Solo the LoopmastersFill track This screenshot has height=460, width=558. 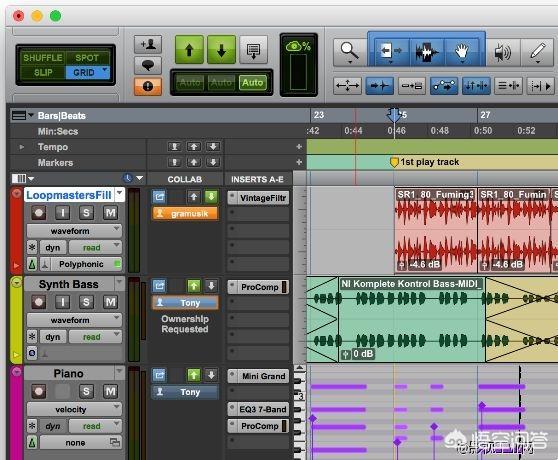pos(86,213)
